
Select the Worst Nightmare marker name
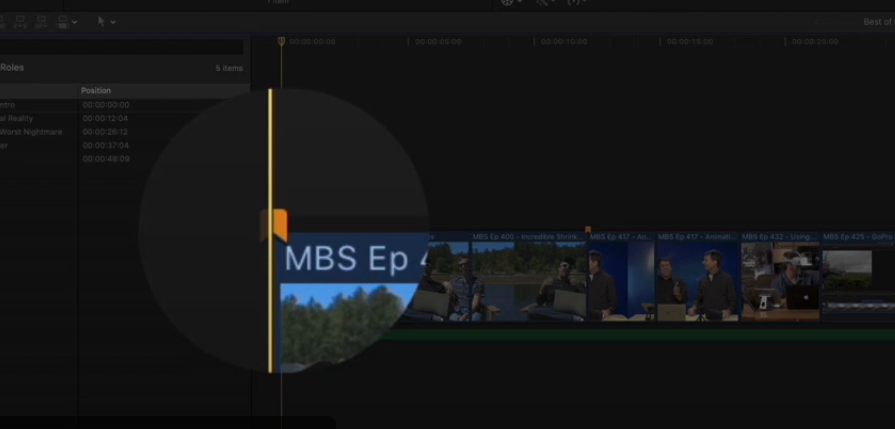[x=31, y=132]
